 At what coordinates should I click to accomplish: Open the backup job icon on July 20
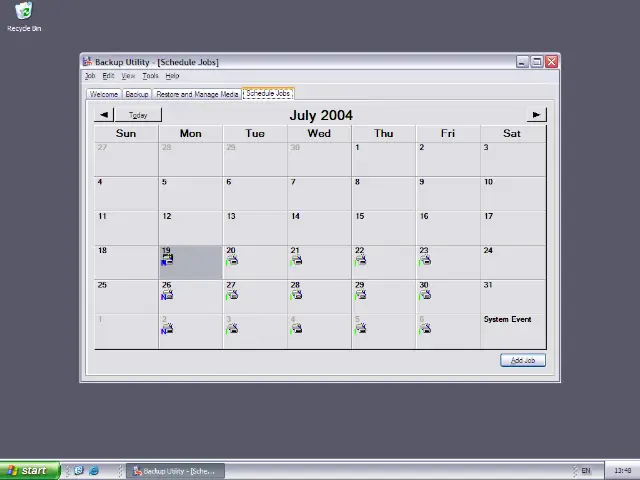[232, 260]
